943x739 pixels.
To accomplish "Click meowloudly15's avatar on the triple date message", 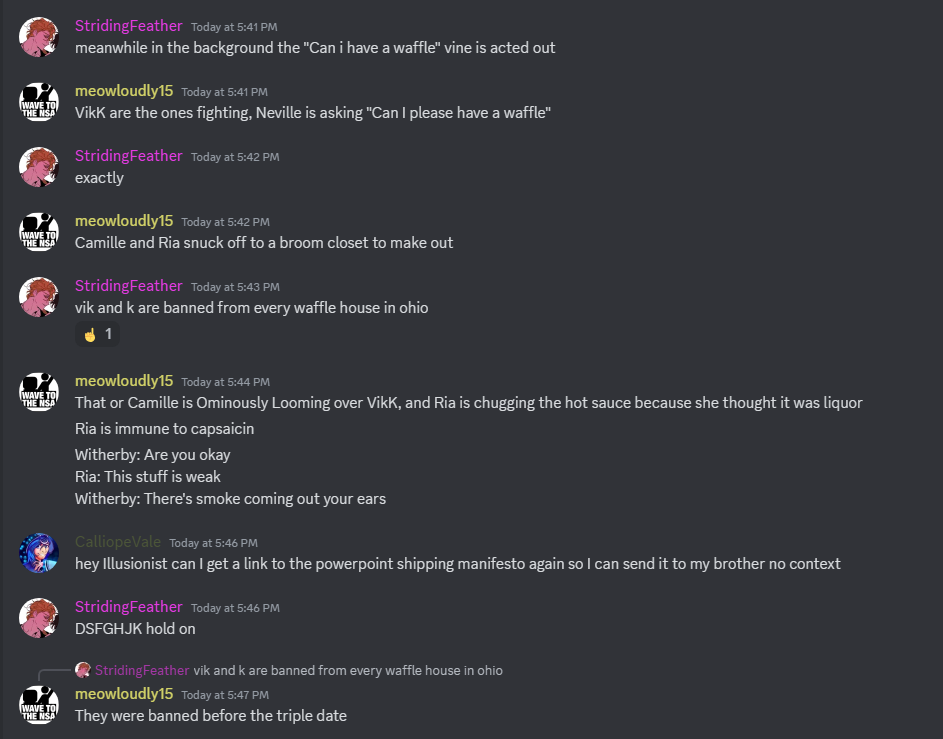I will 39,705.
